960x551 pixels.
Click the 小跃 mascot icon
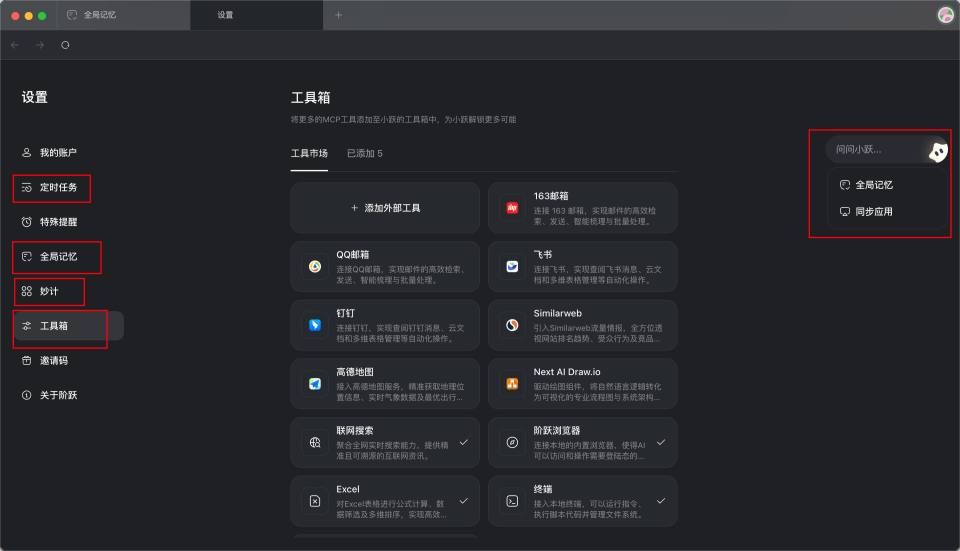click(938, 152)
